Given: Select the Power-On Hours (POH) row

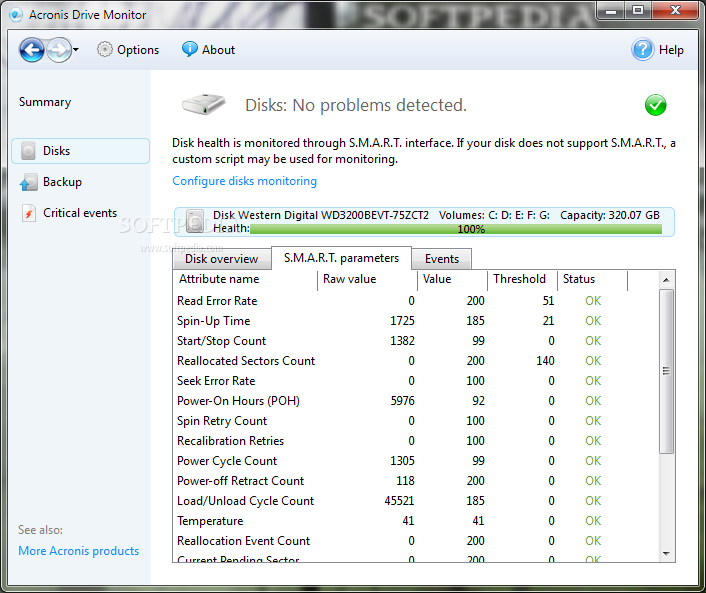Looking at the screenshot, I should [x=416, y=401].
